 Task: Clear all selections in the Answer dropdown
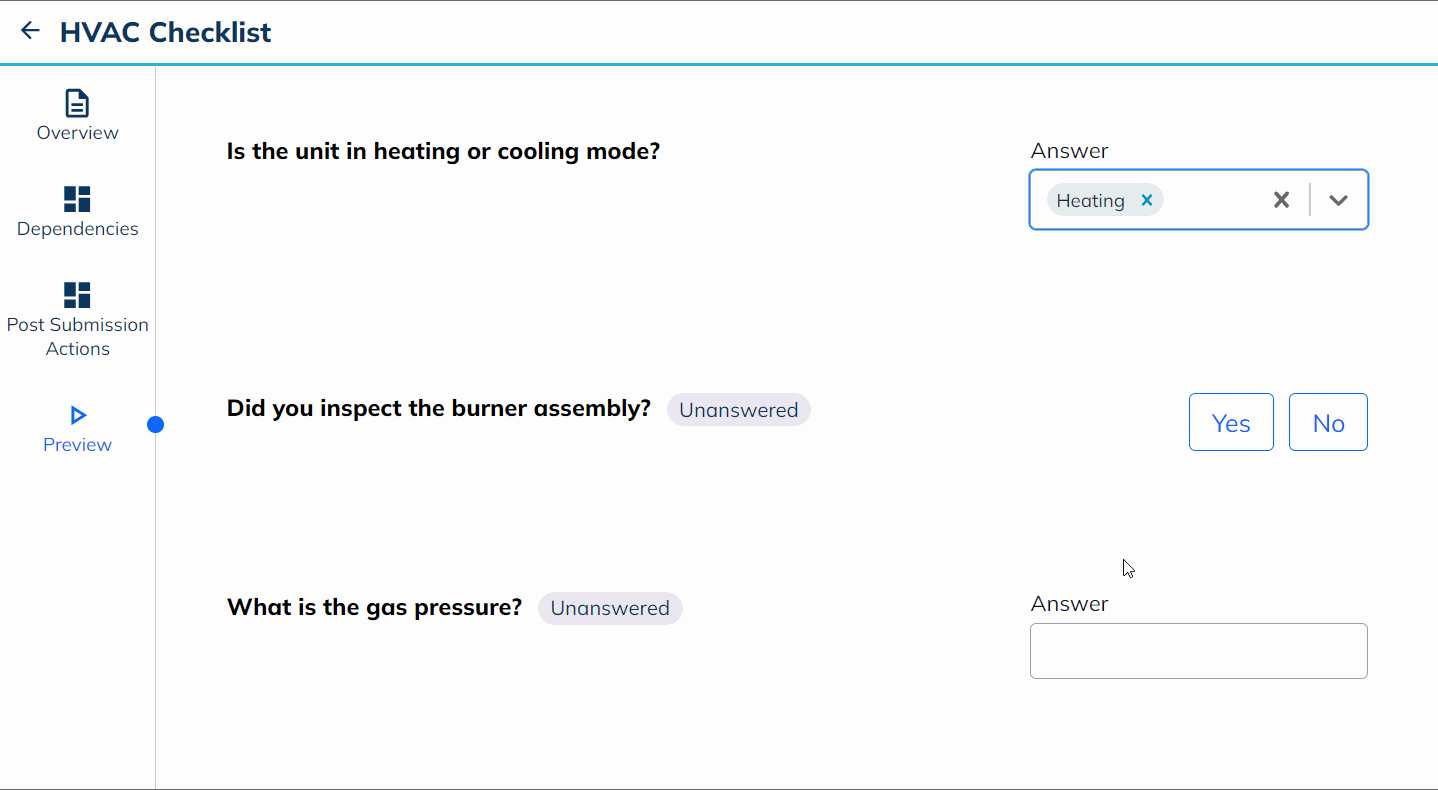[x=1281, y=200]
